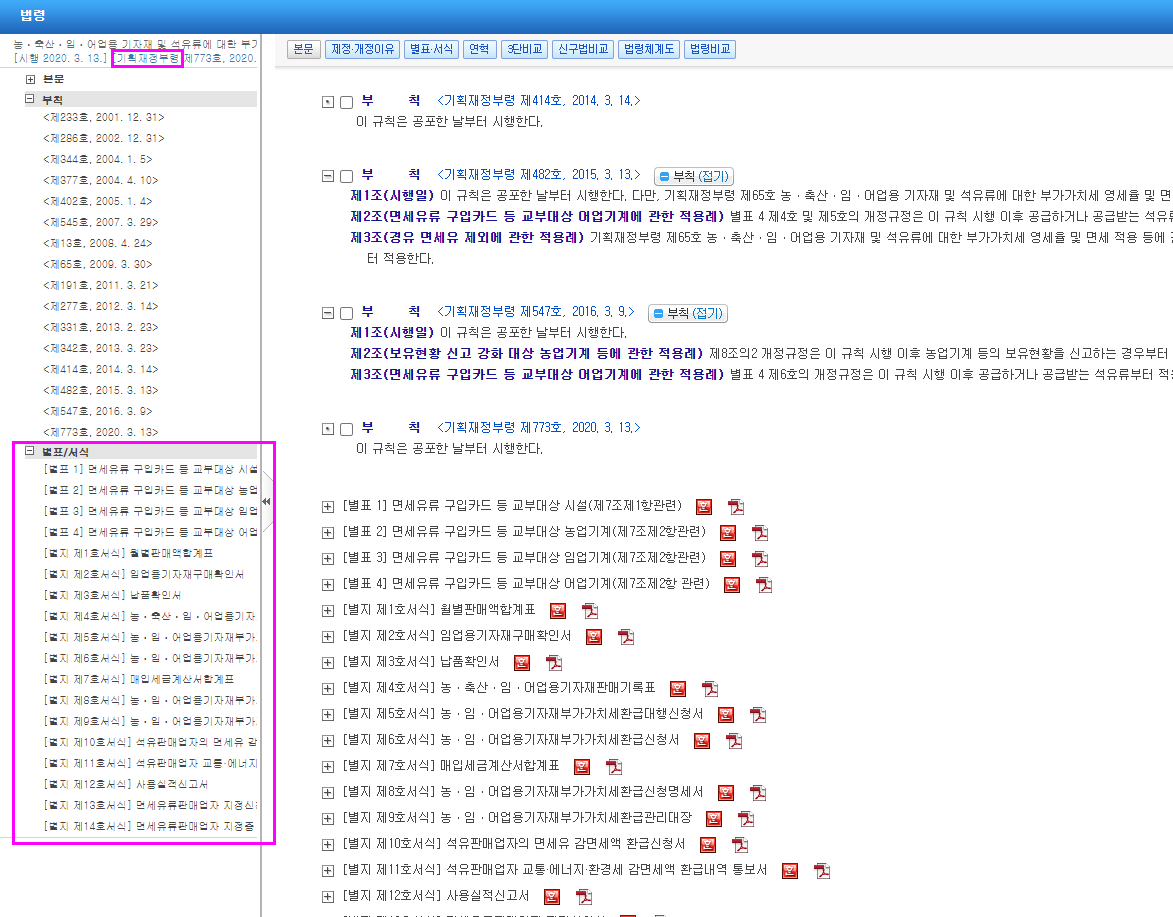Open PDF icon for 별표 4 어업기계

tap(764, 585)
